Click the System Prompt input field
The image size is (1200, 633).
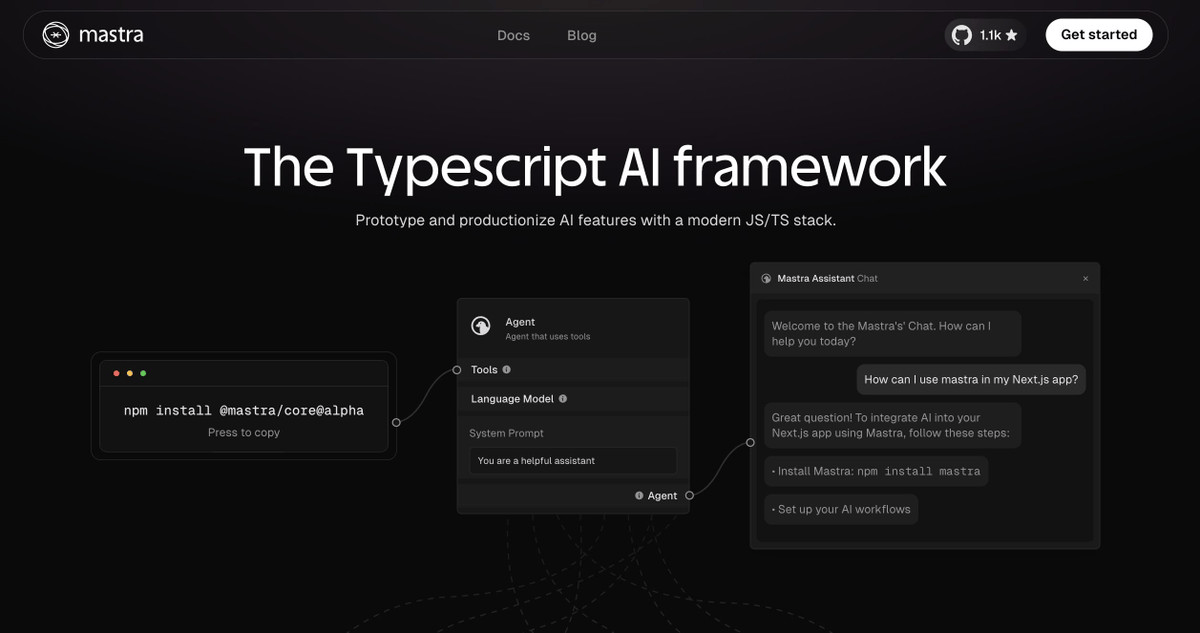pos(573,461)
